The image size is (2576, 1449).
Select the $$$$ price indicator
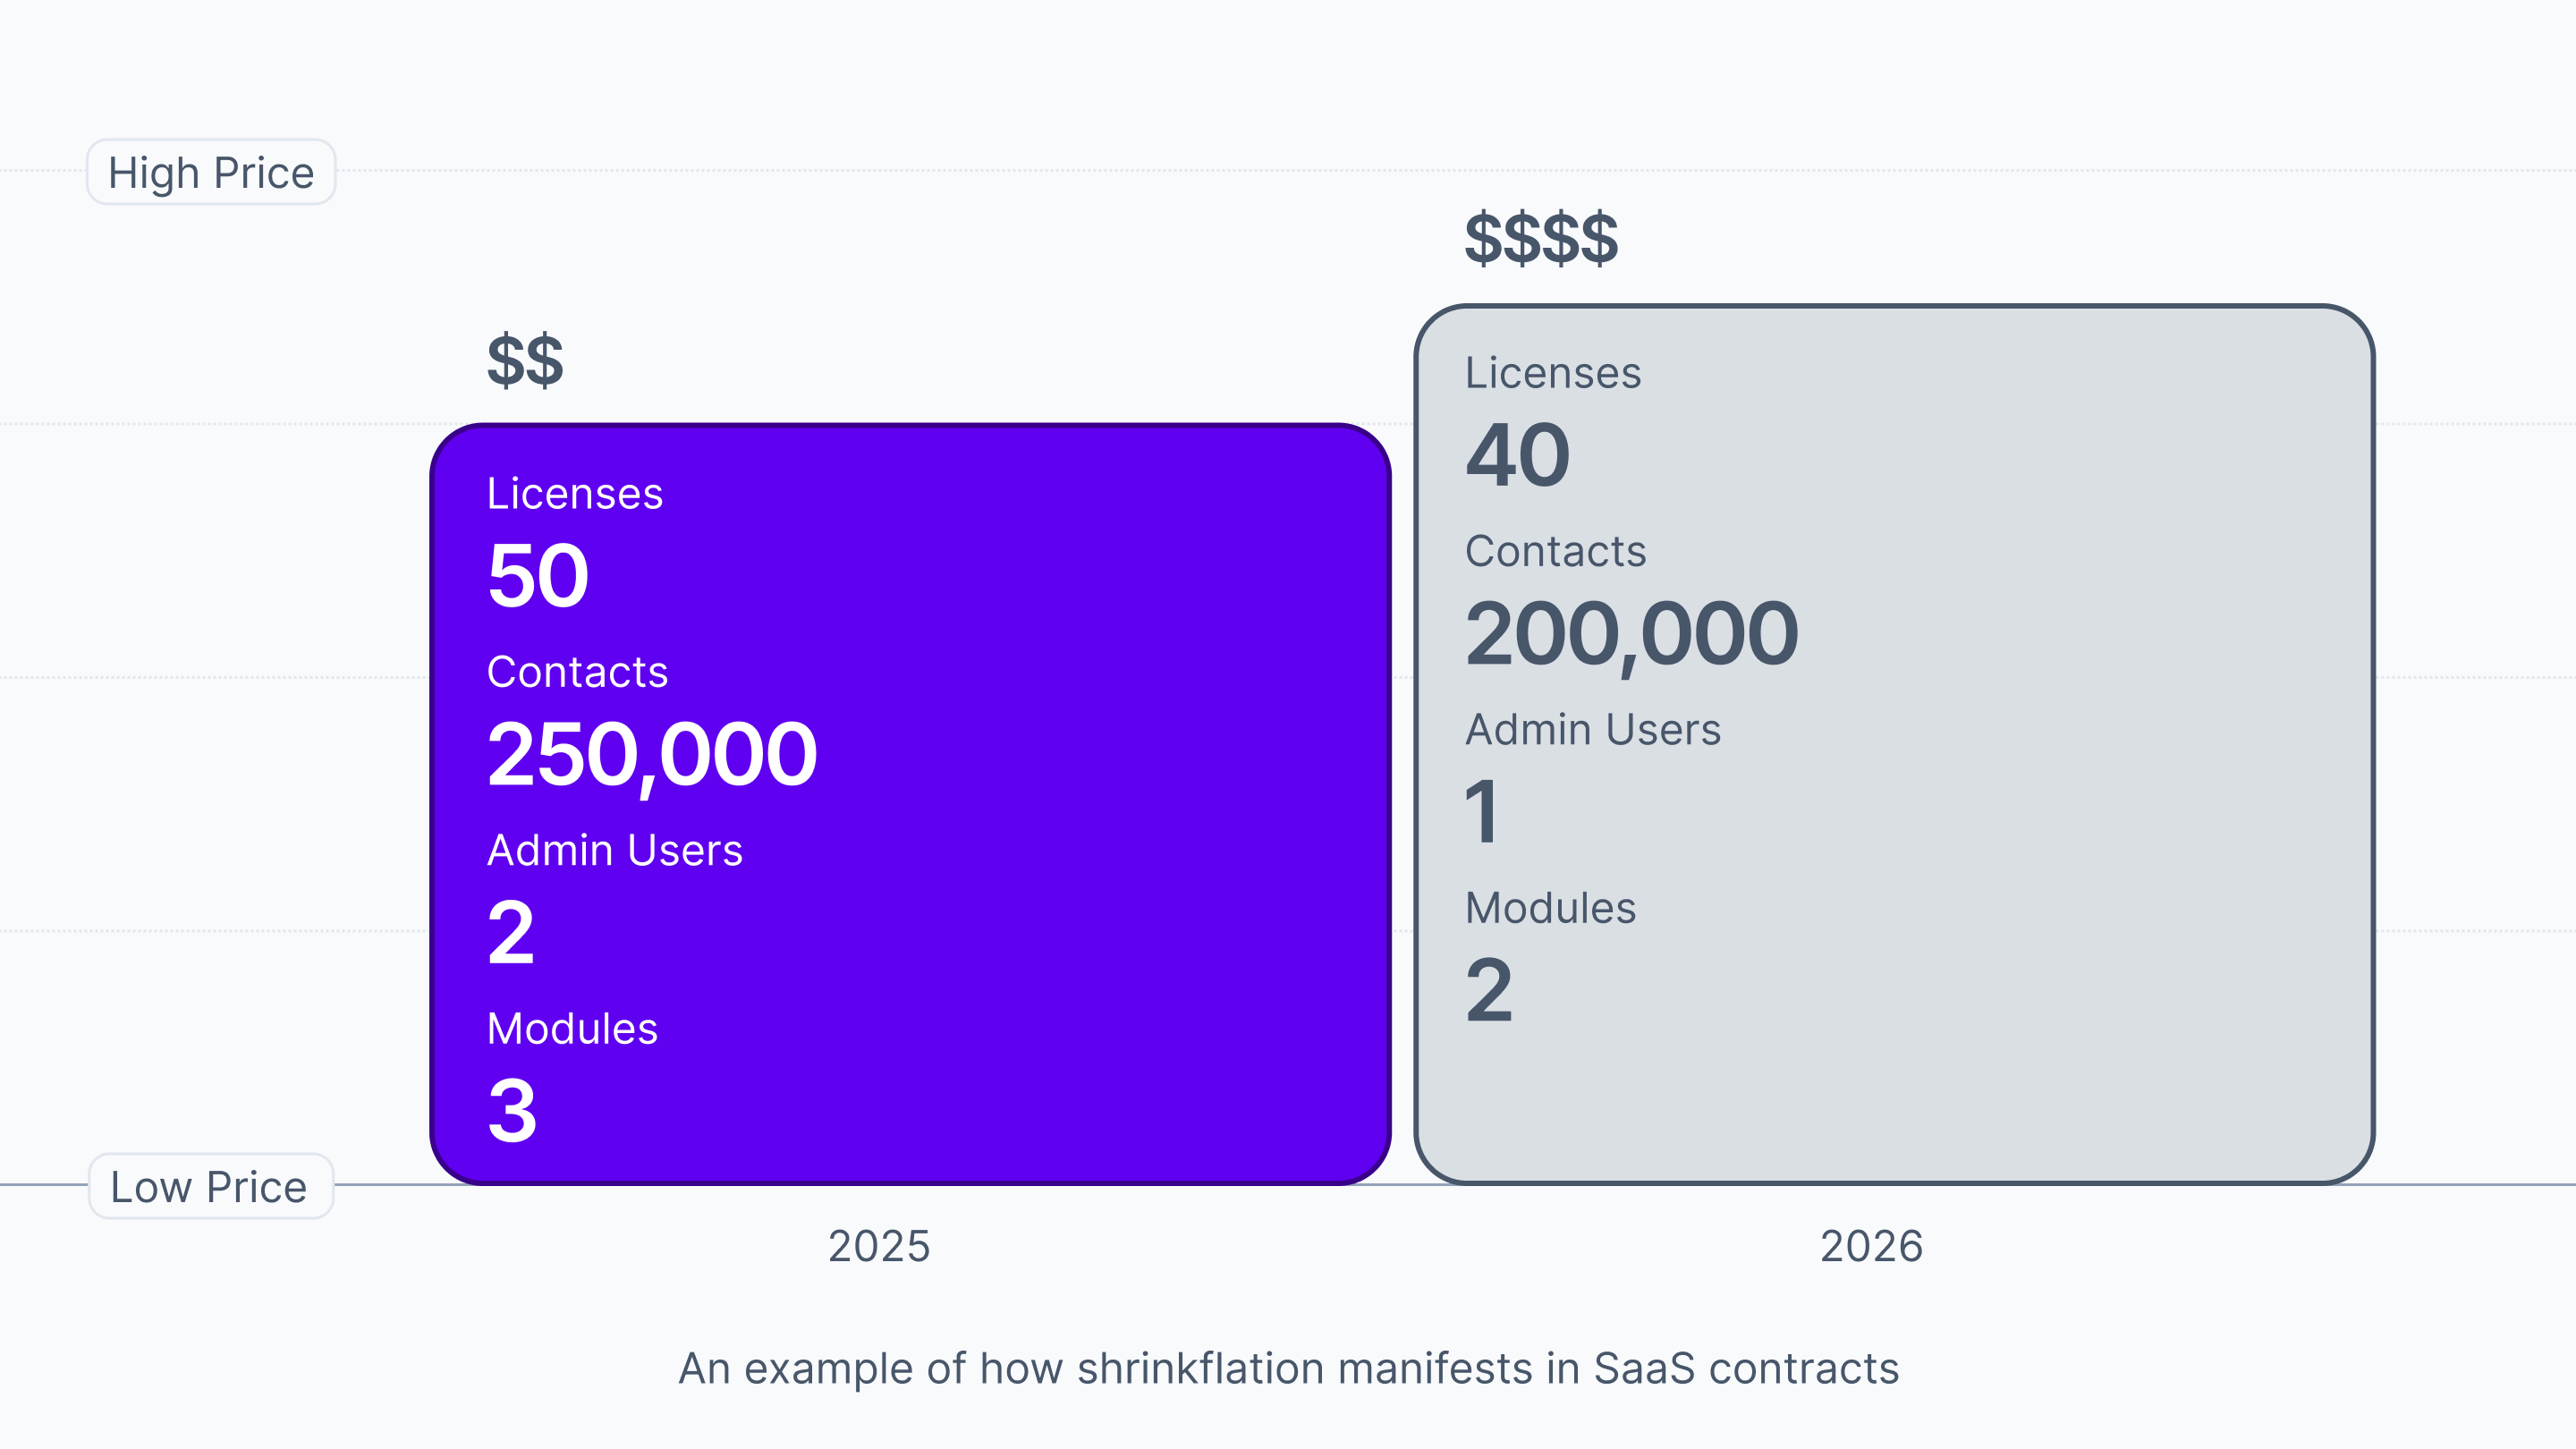1541,238
